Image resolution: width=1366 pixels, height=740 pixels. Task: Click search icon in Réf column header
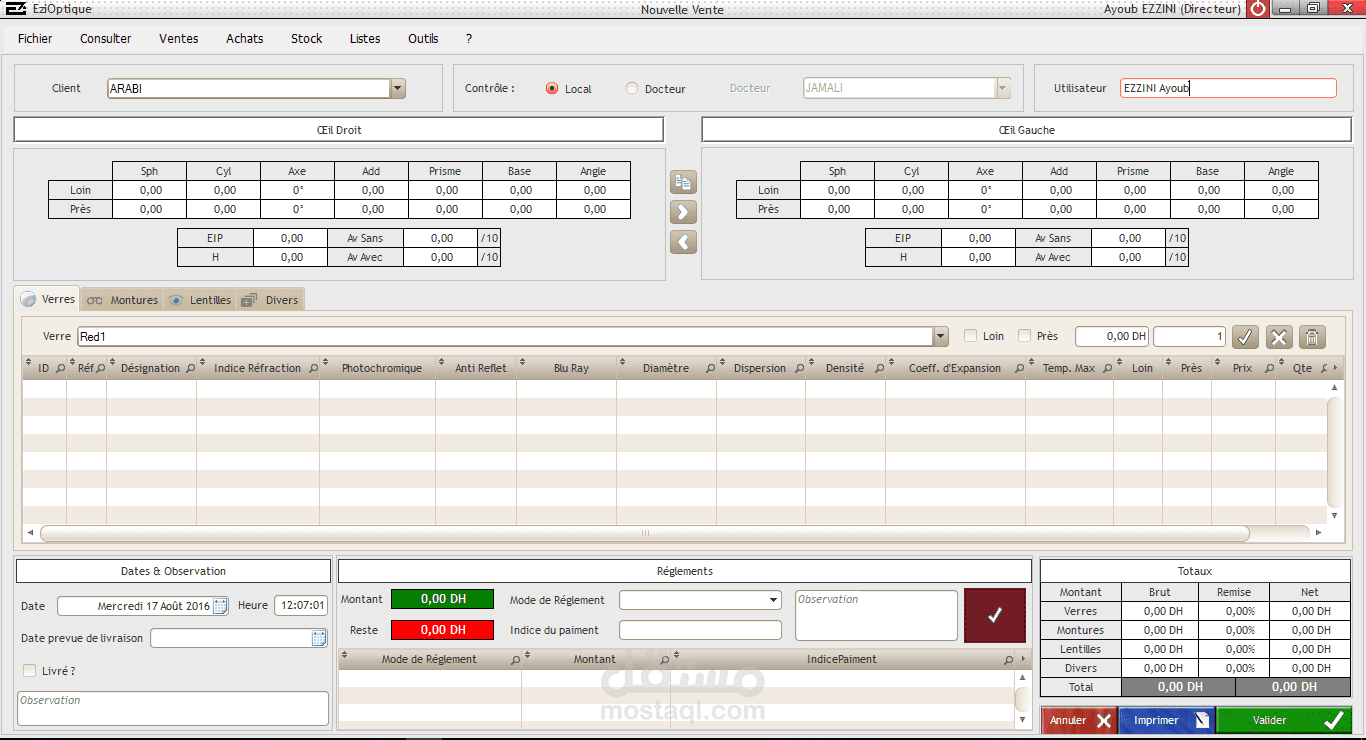click(100, 369)
